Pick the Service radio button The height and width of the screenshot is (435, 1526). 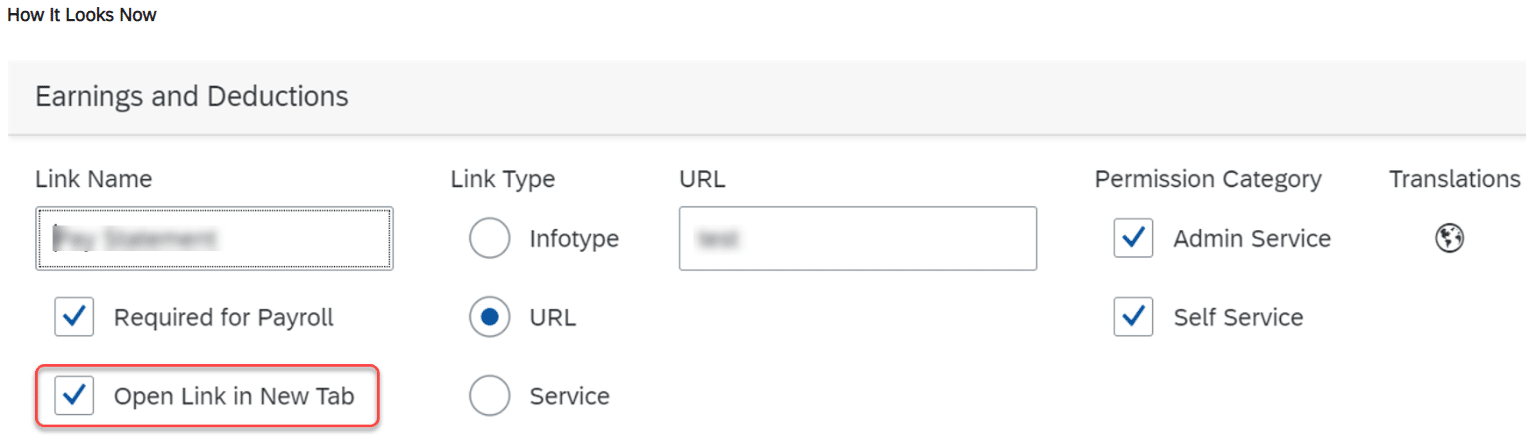pos(490,396)
